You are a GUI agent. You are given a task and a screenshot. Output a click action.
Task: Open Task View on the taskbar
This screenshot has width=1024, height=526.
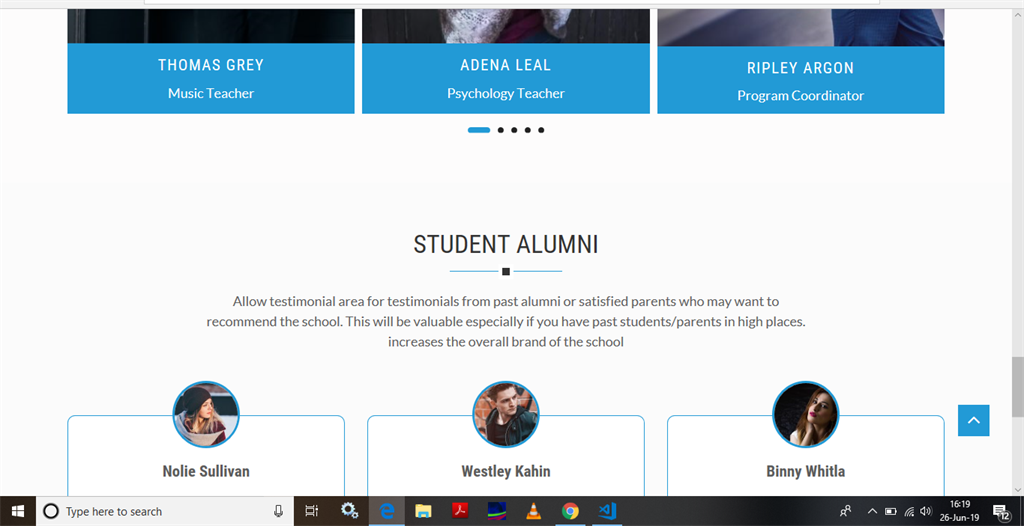click(x=312, y=511)
